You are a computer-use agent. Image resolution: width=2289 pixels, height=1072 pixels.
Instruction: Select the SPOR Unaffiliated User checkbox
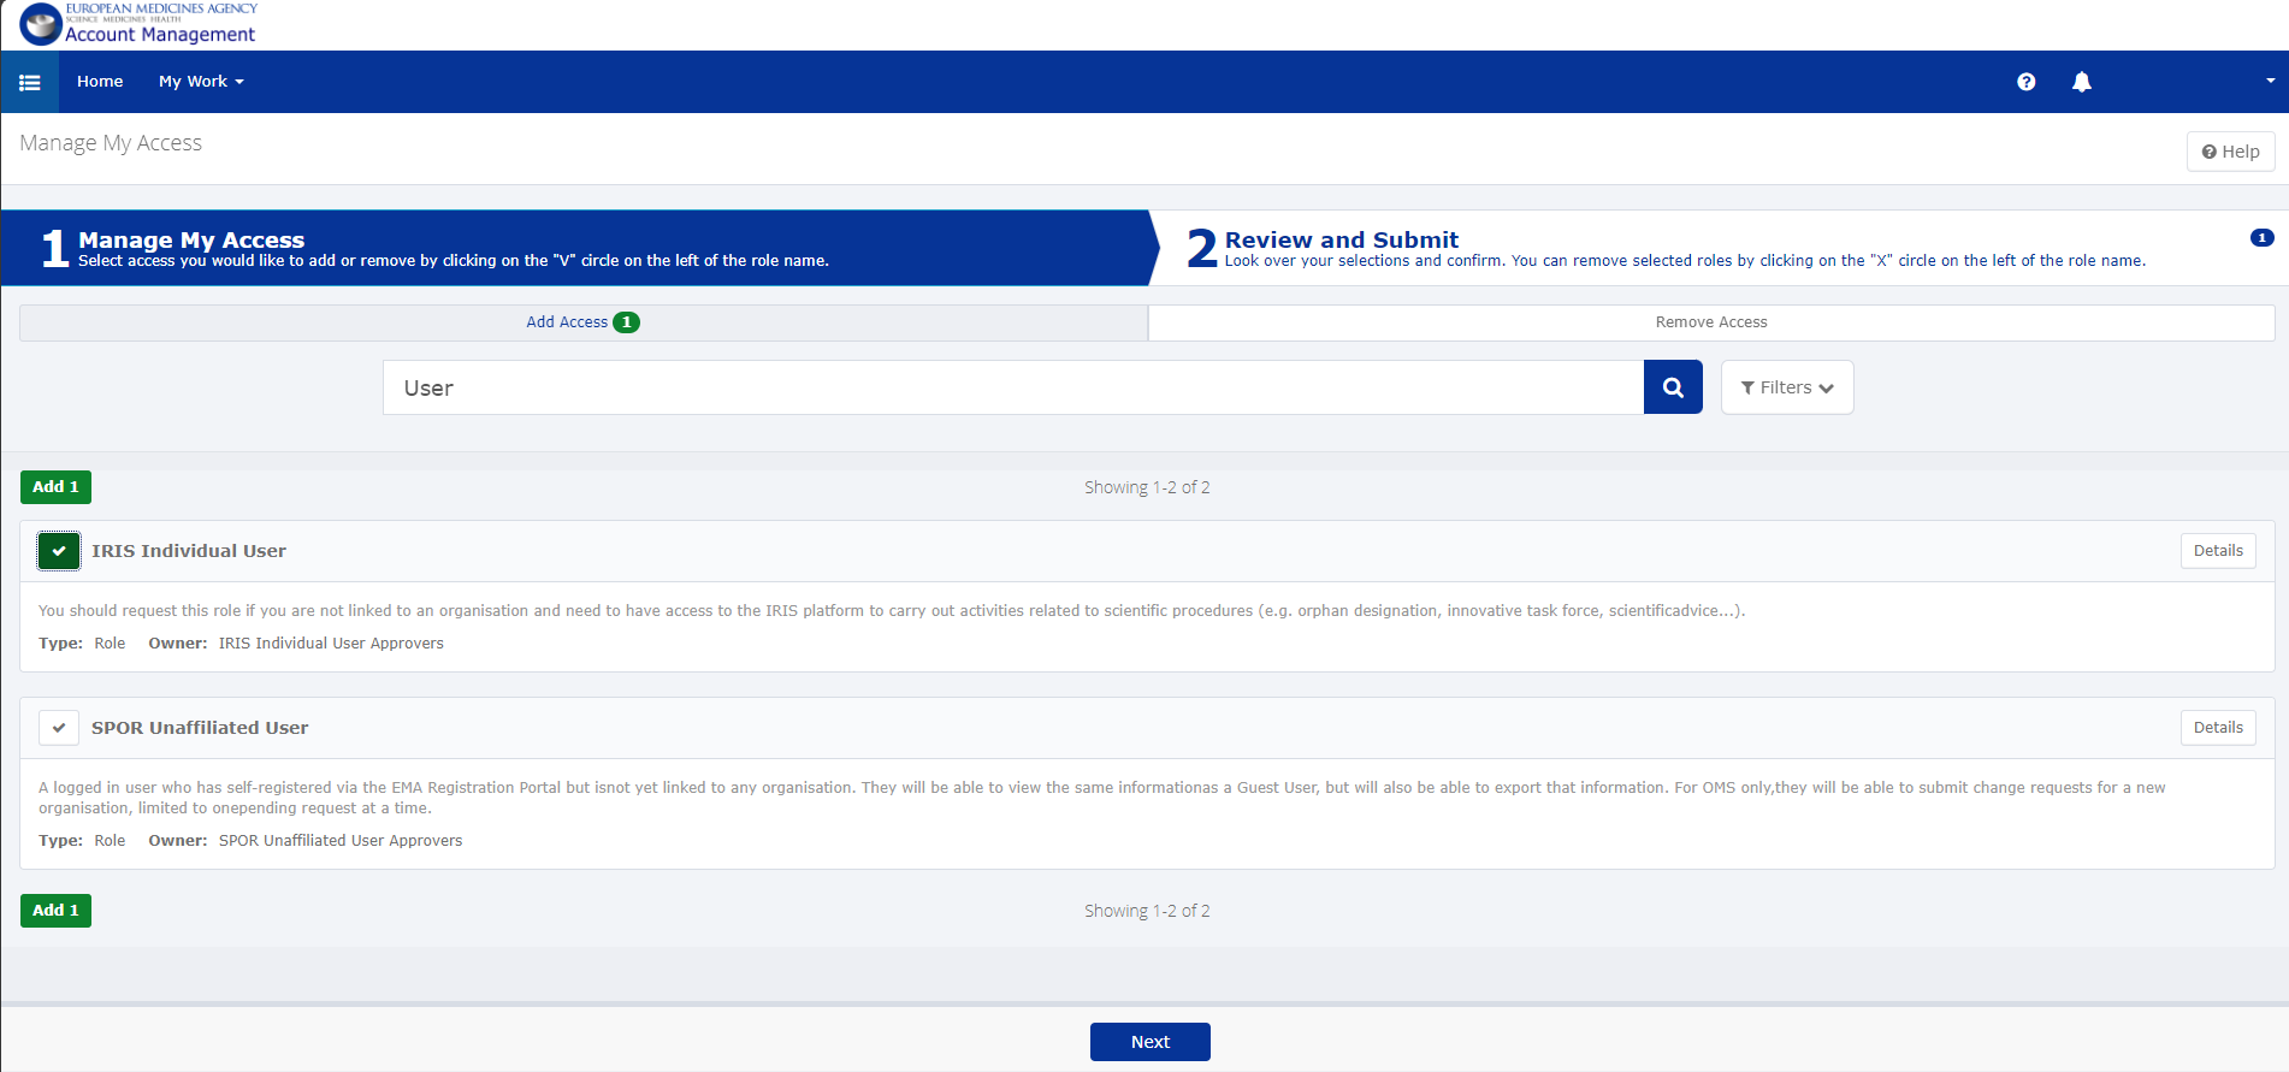coord(59,728)
